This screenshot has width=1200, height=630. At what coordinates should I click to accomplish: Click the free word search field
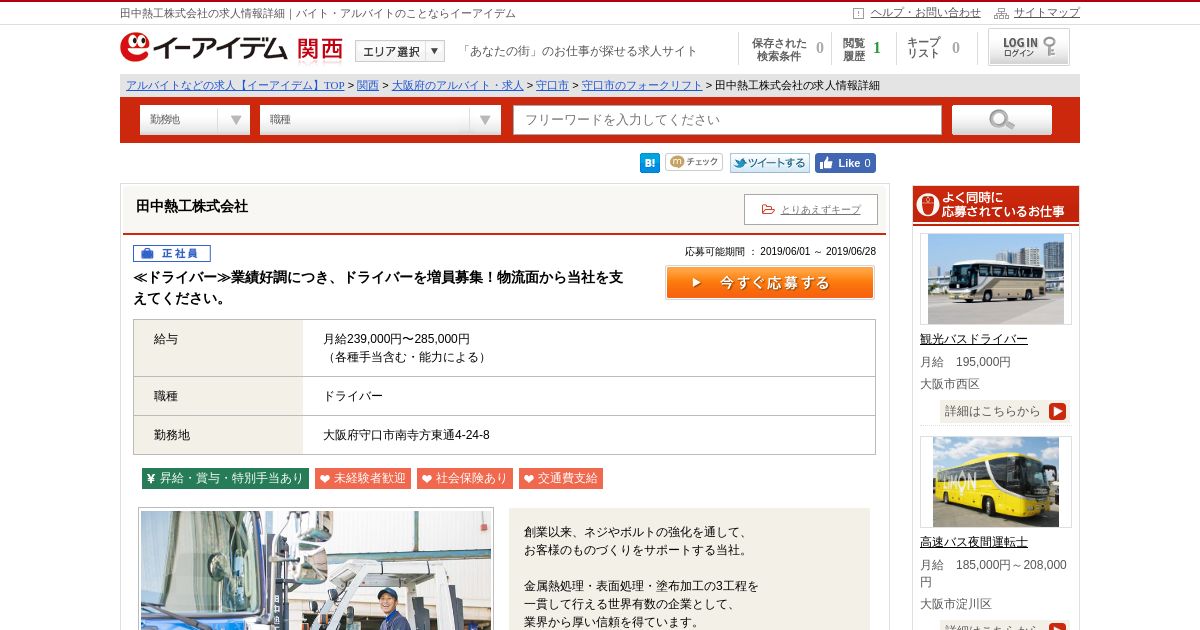727,120
